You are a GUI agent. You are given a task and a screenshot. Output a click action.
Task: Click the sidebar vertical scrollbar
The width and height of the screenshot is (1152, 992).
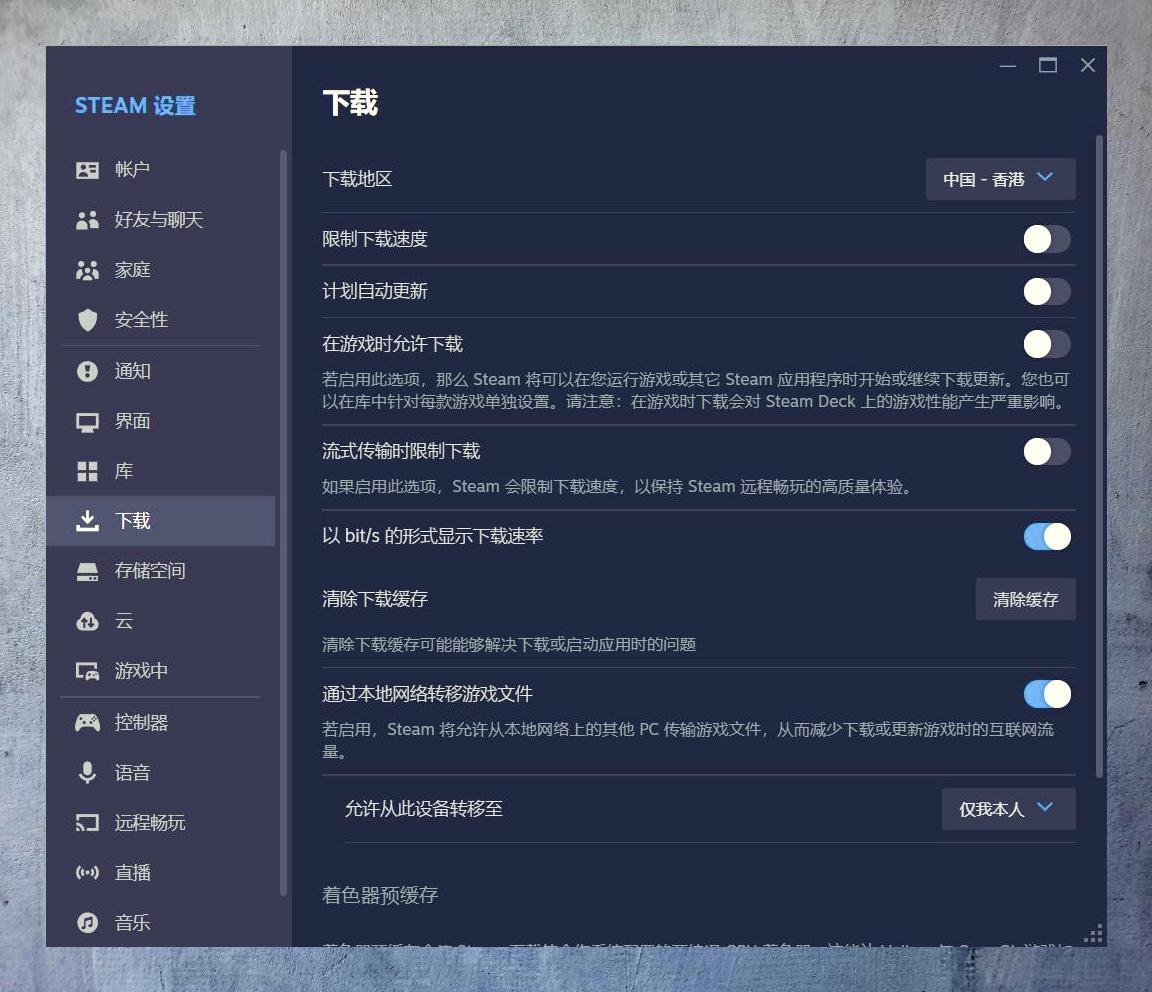(283, 522)
